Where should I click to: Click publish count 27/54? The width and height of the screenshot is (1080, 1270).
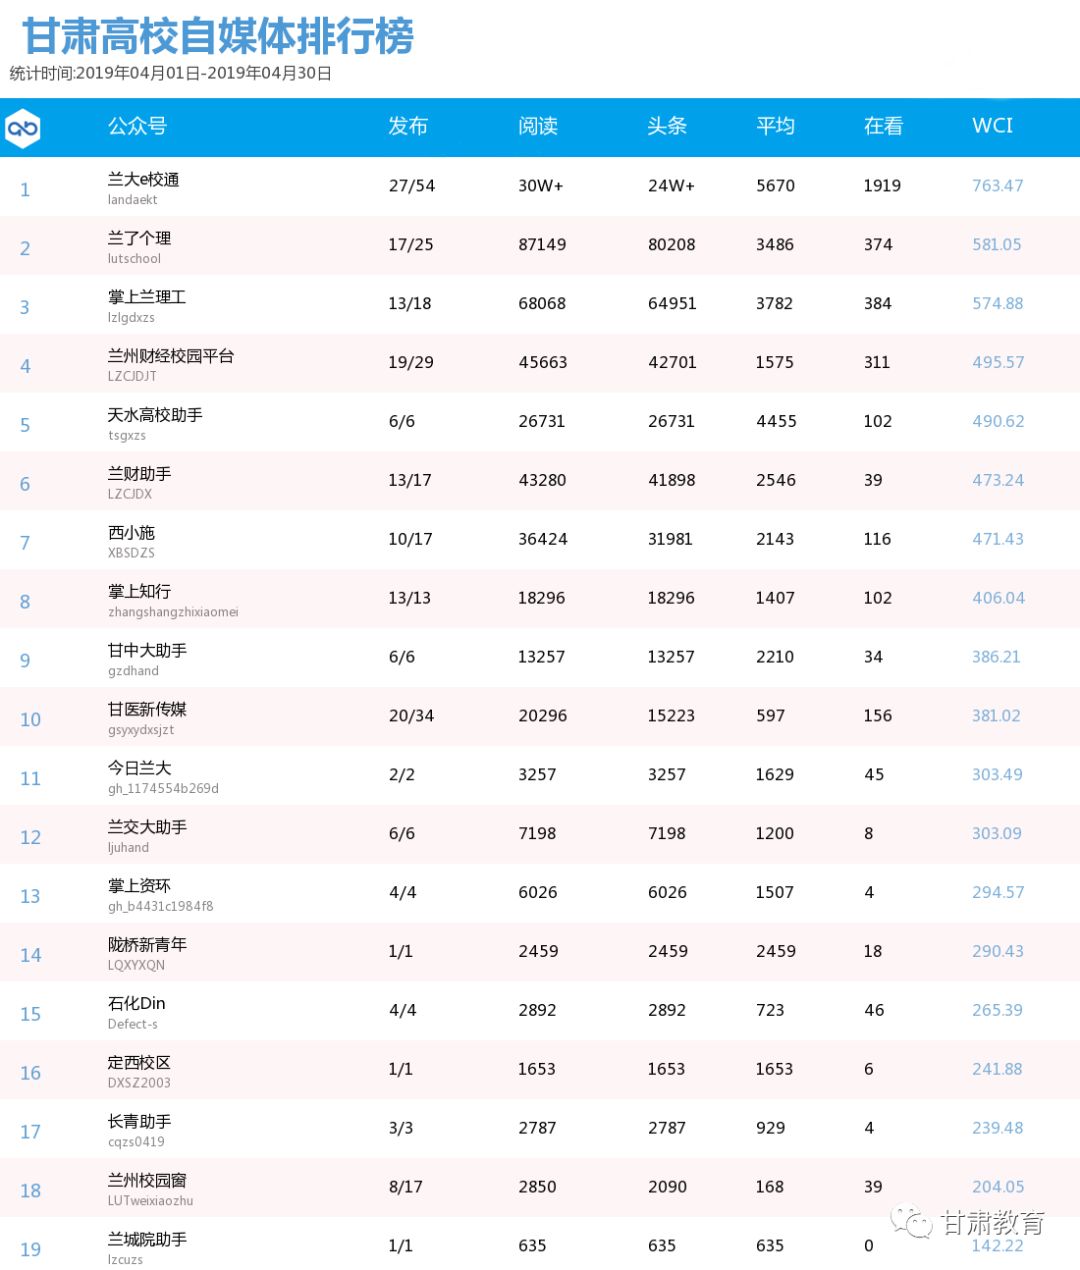click(412, 186)
